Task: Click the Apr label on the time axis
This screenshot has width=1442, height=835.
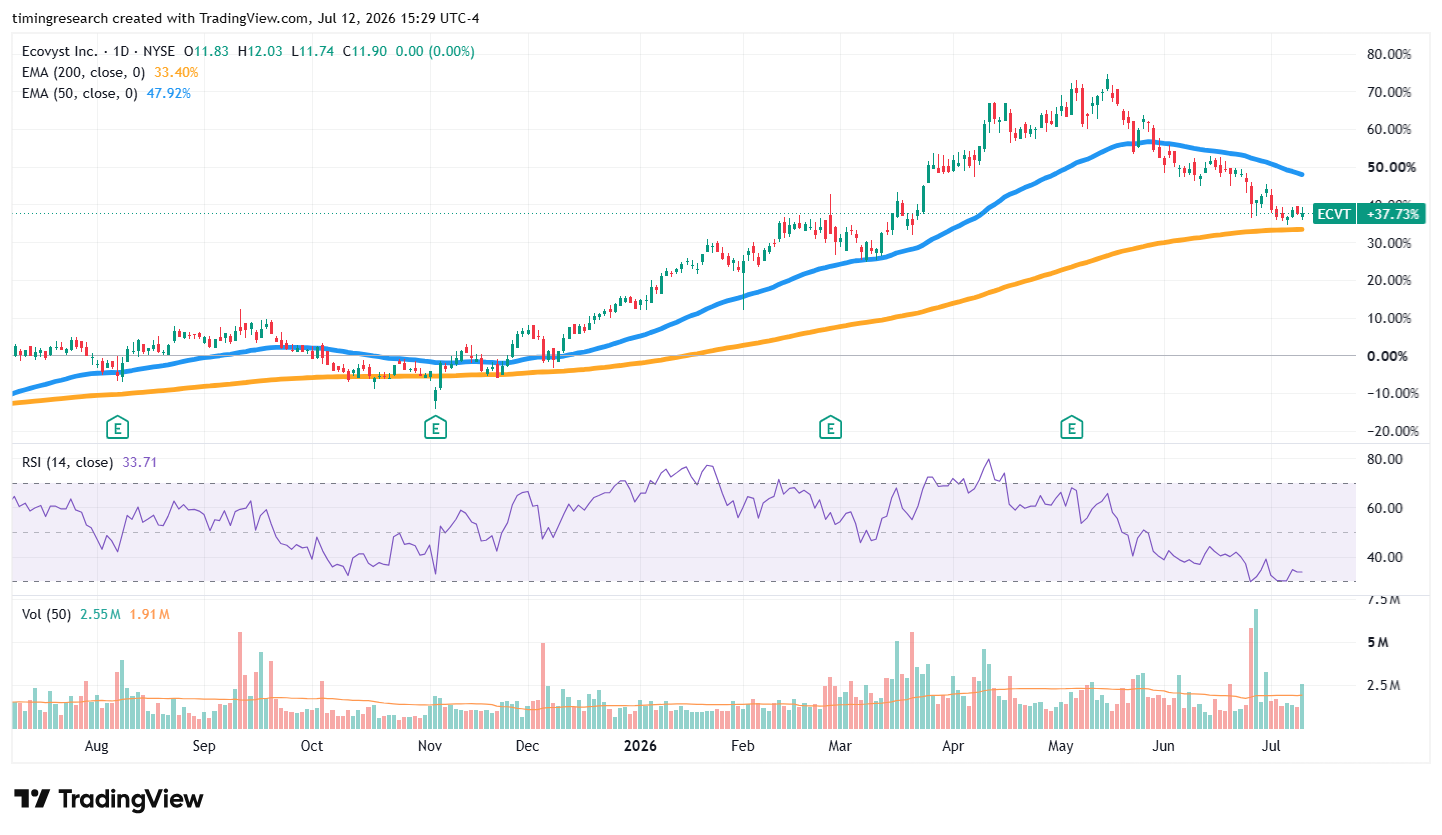Action: pyautogui.click(x=953, y=746)
